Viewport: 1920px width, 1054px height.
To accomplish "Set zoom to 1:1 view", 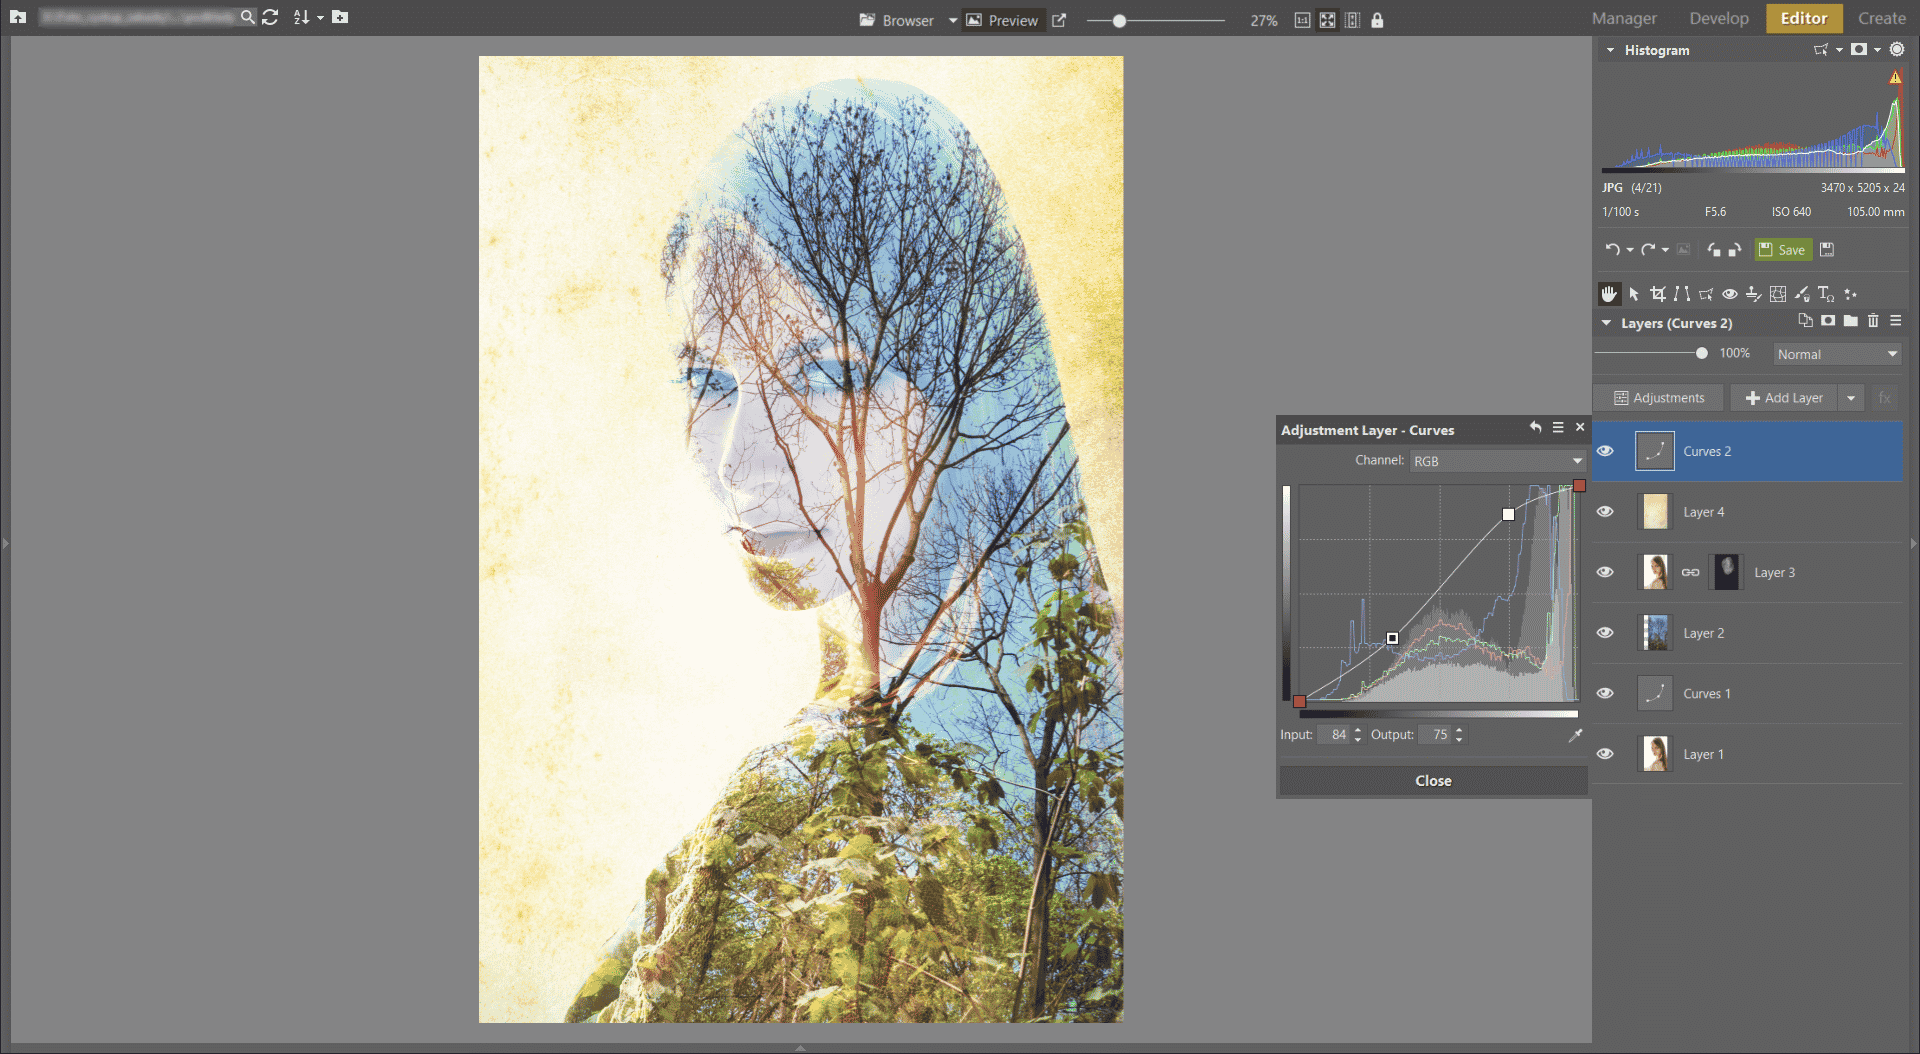I will point(1302,20).
